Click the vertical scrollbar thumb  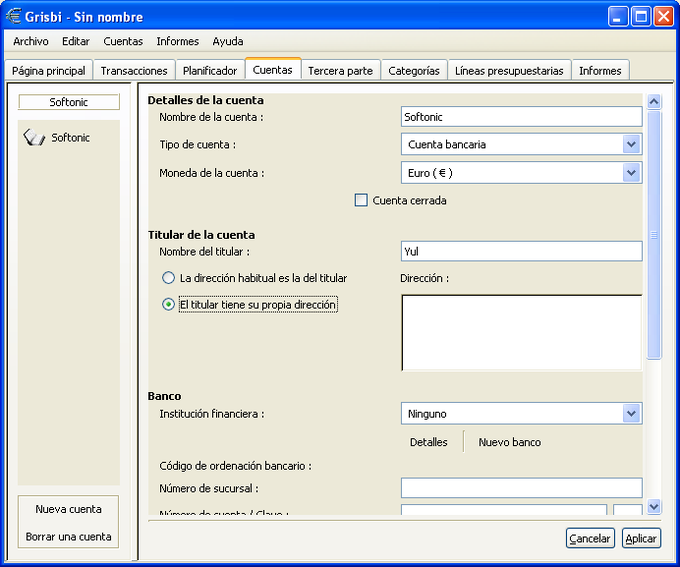pyautogui.click(x=654, y=235)
